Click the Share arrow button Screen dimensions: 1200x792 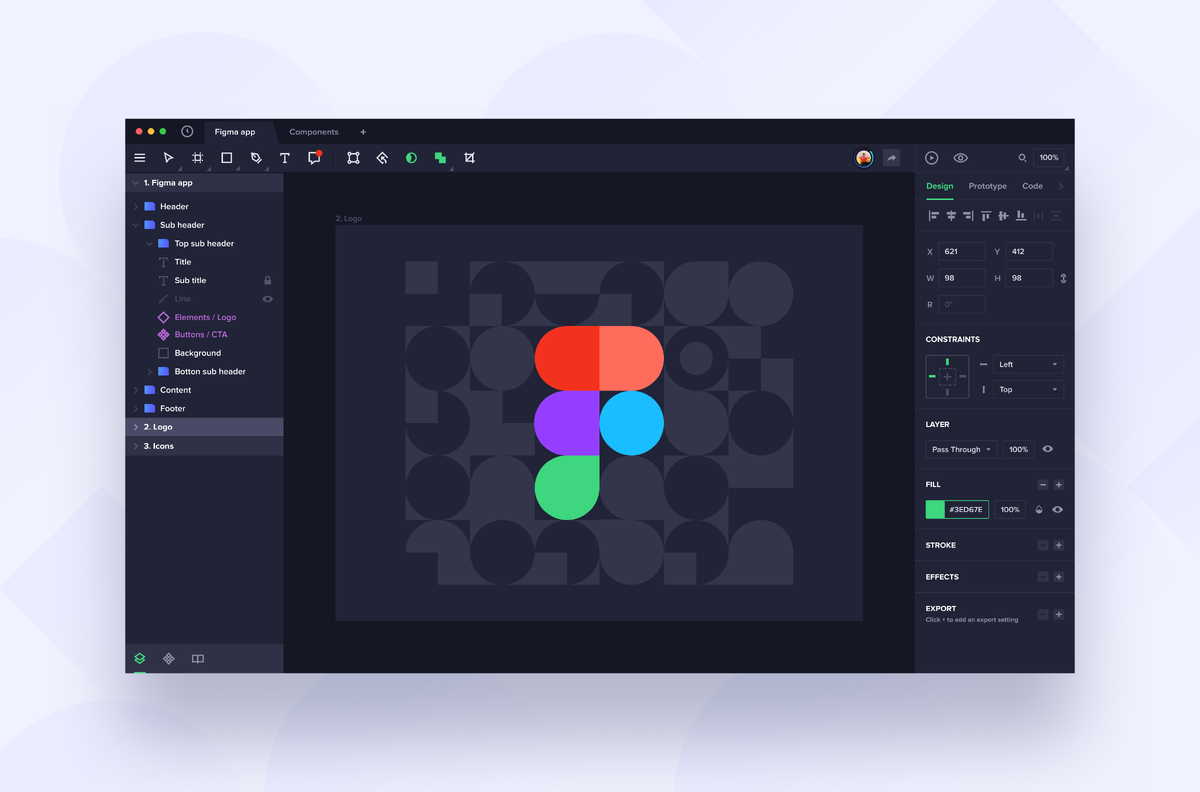891,158
